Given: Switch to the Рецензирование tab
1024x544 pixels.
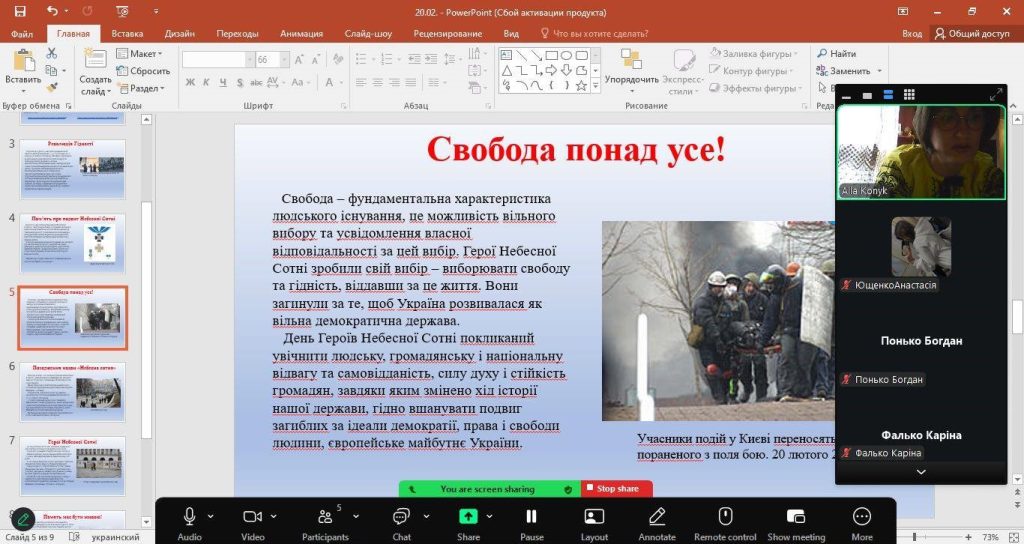Looking at the screenshot, I should coord(447,33).
